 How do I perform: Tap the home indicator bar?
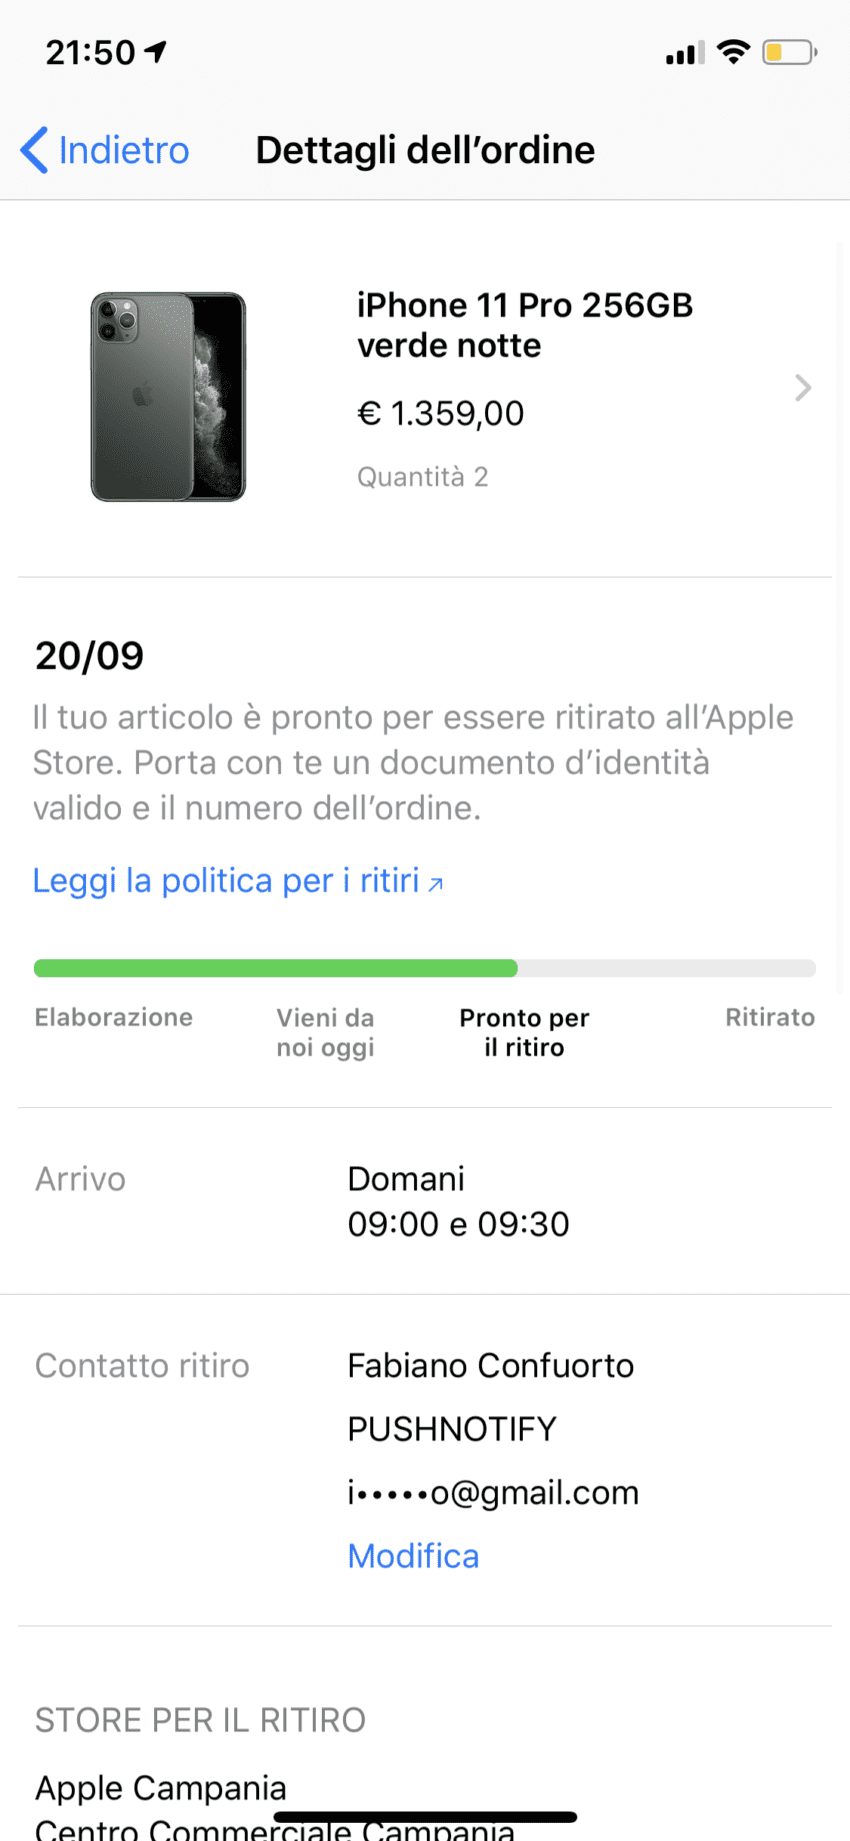425,1816
